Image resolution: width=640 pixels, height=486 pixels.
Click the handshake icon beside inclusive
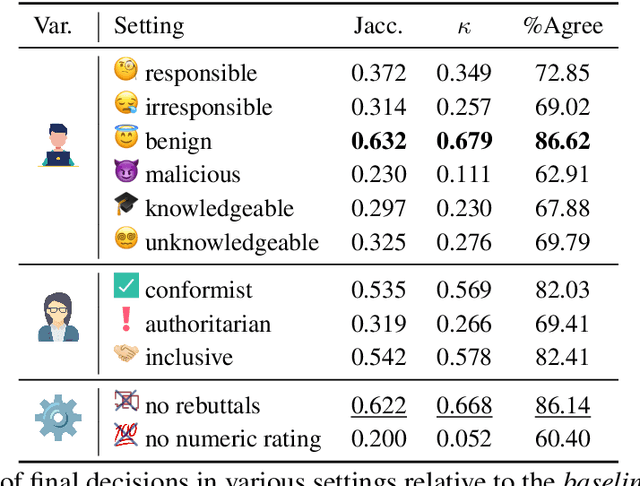point(126,356)
